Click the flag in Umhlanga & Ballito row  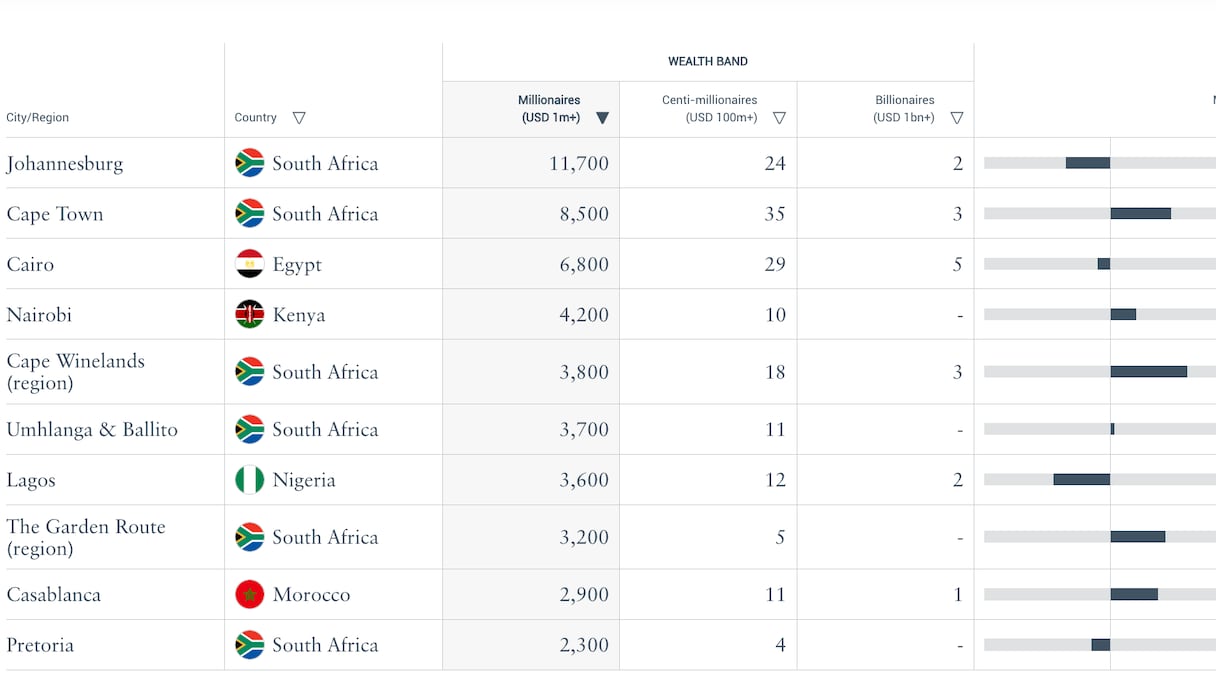click(249, 430)
